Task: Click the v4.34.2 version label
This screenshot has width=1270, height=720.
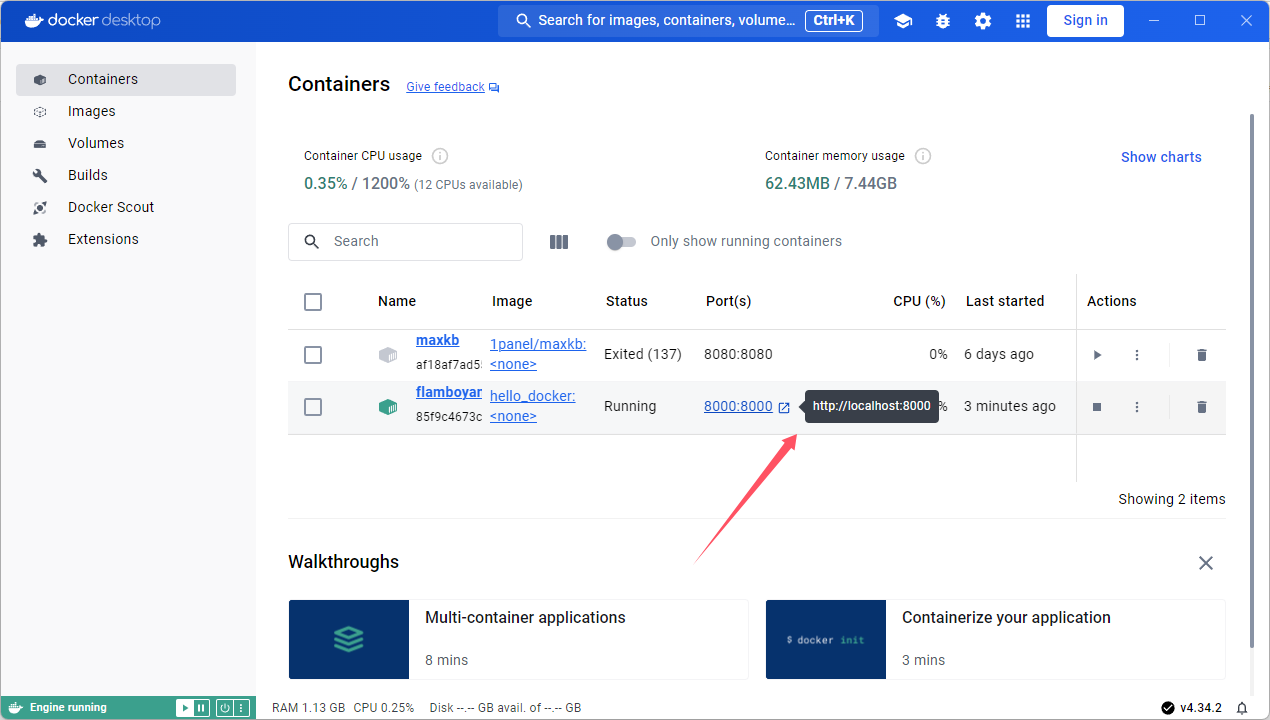Action: pyautogui.click(x=1201, y=708)
